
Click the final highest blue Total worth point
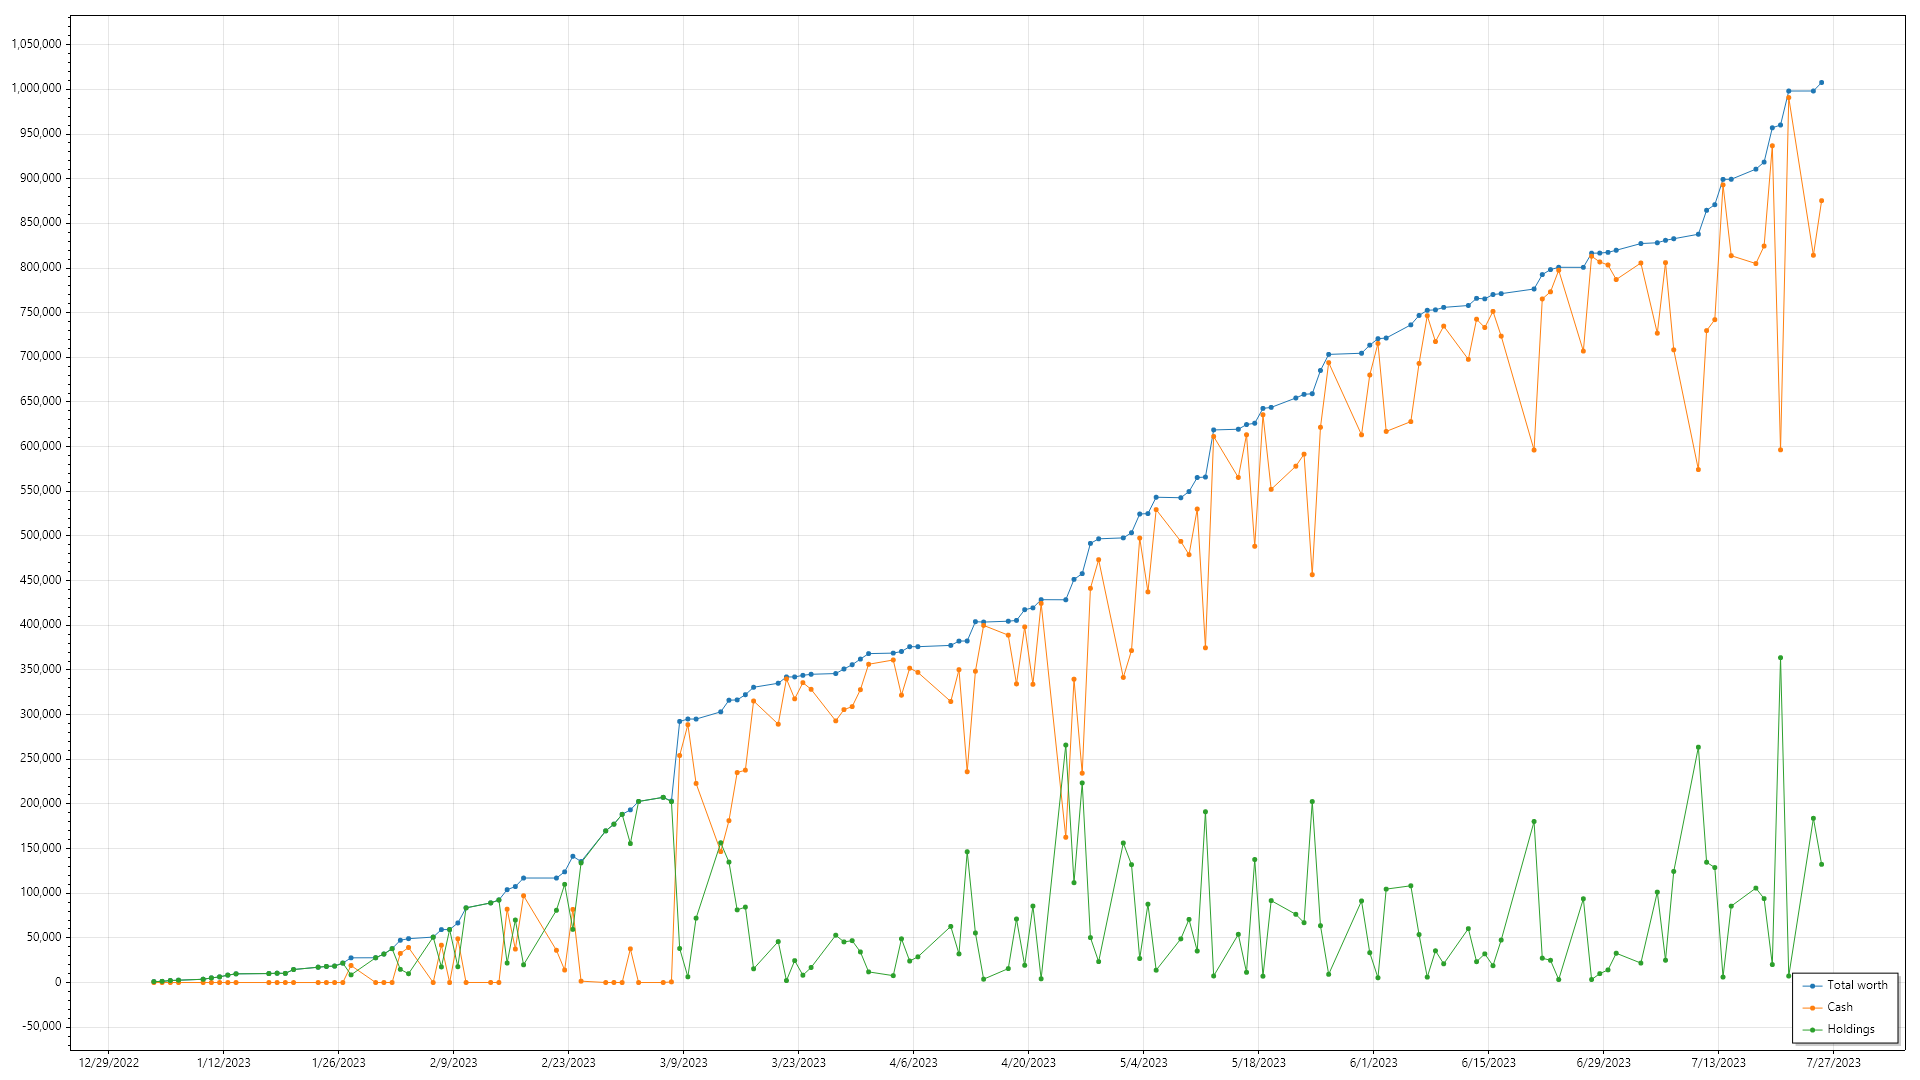pos(1821,83)
